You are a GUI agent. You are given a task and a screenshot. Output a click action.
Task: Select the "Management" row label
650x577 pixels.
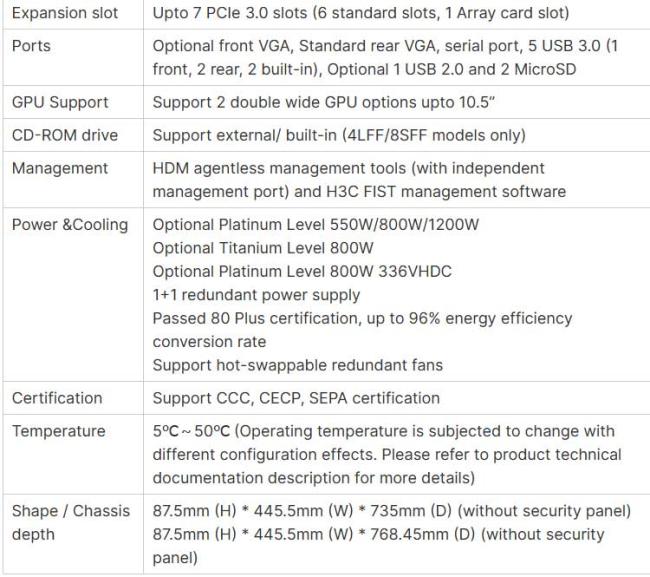60,168
